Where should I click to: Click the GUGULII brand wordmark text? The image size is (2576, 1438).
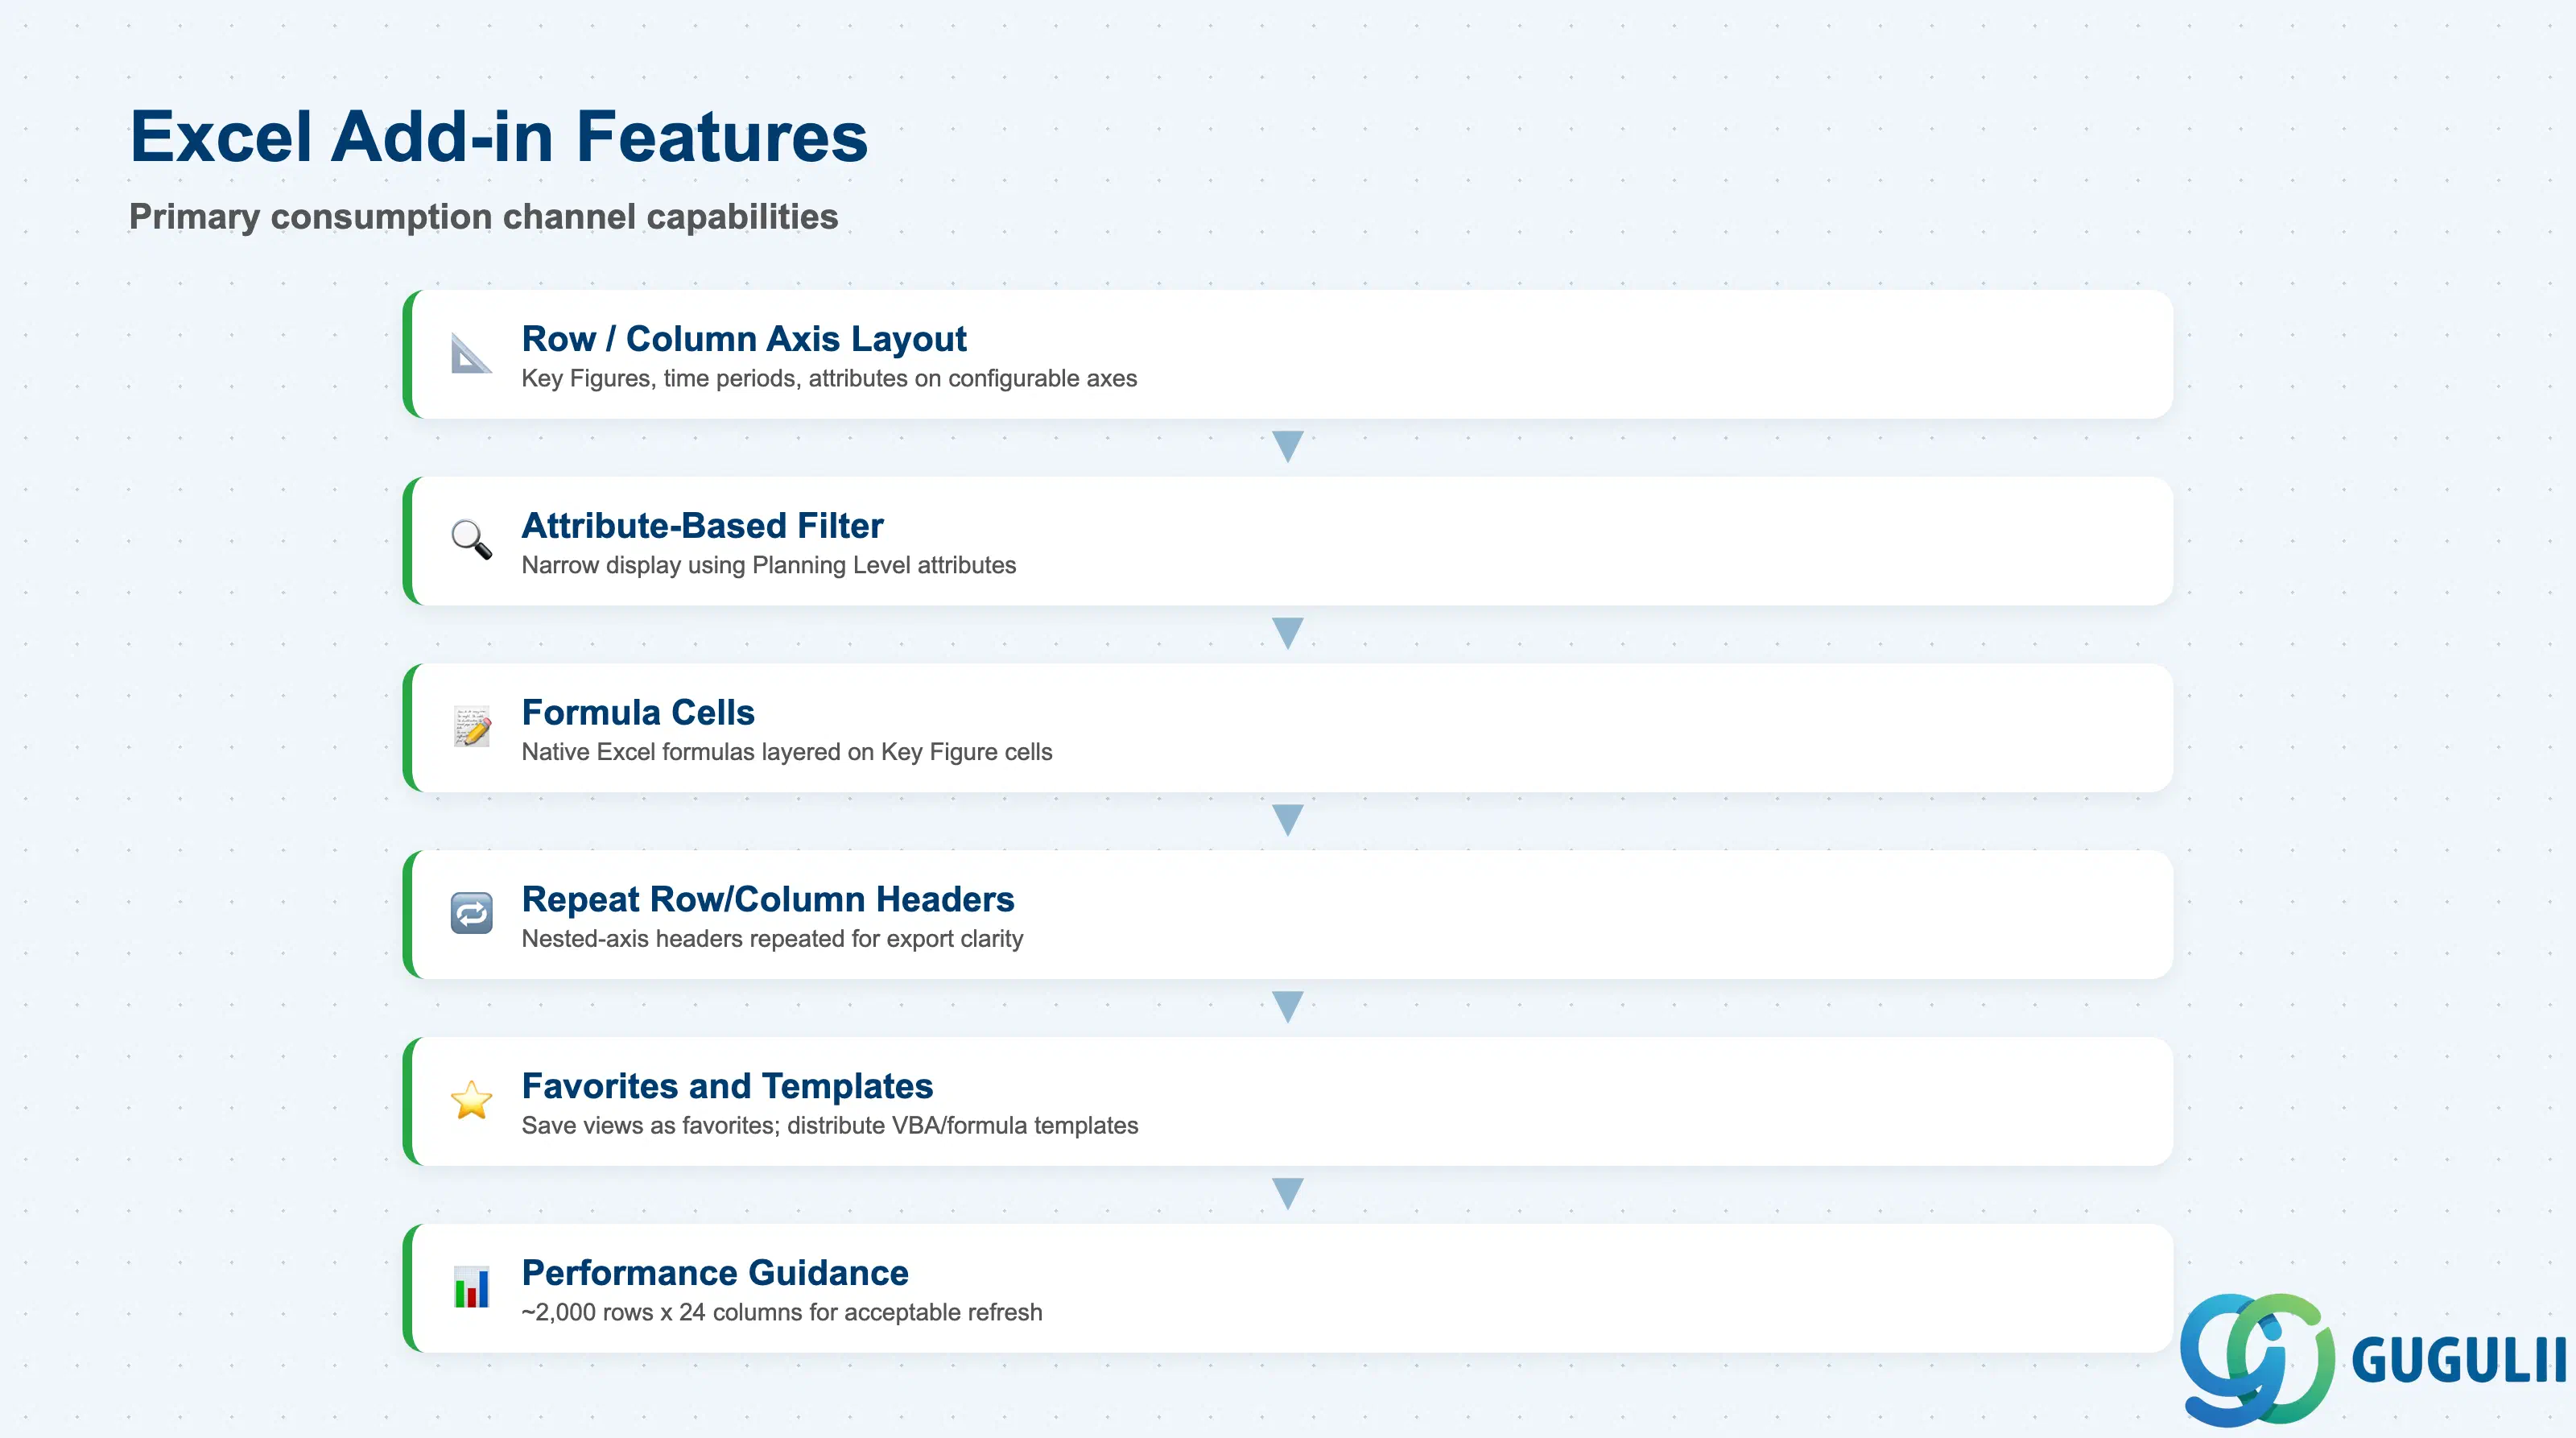click(x=2459, y=1361)
